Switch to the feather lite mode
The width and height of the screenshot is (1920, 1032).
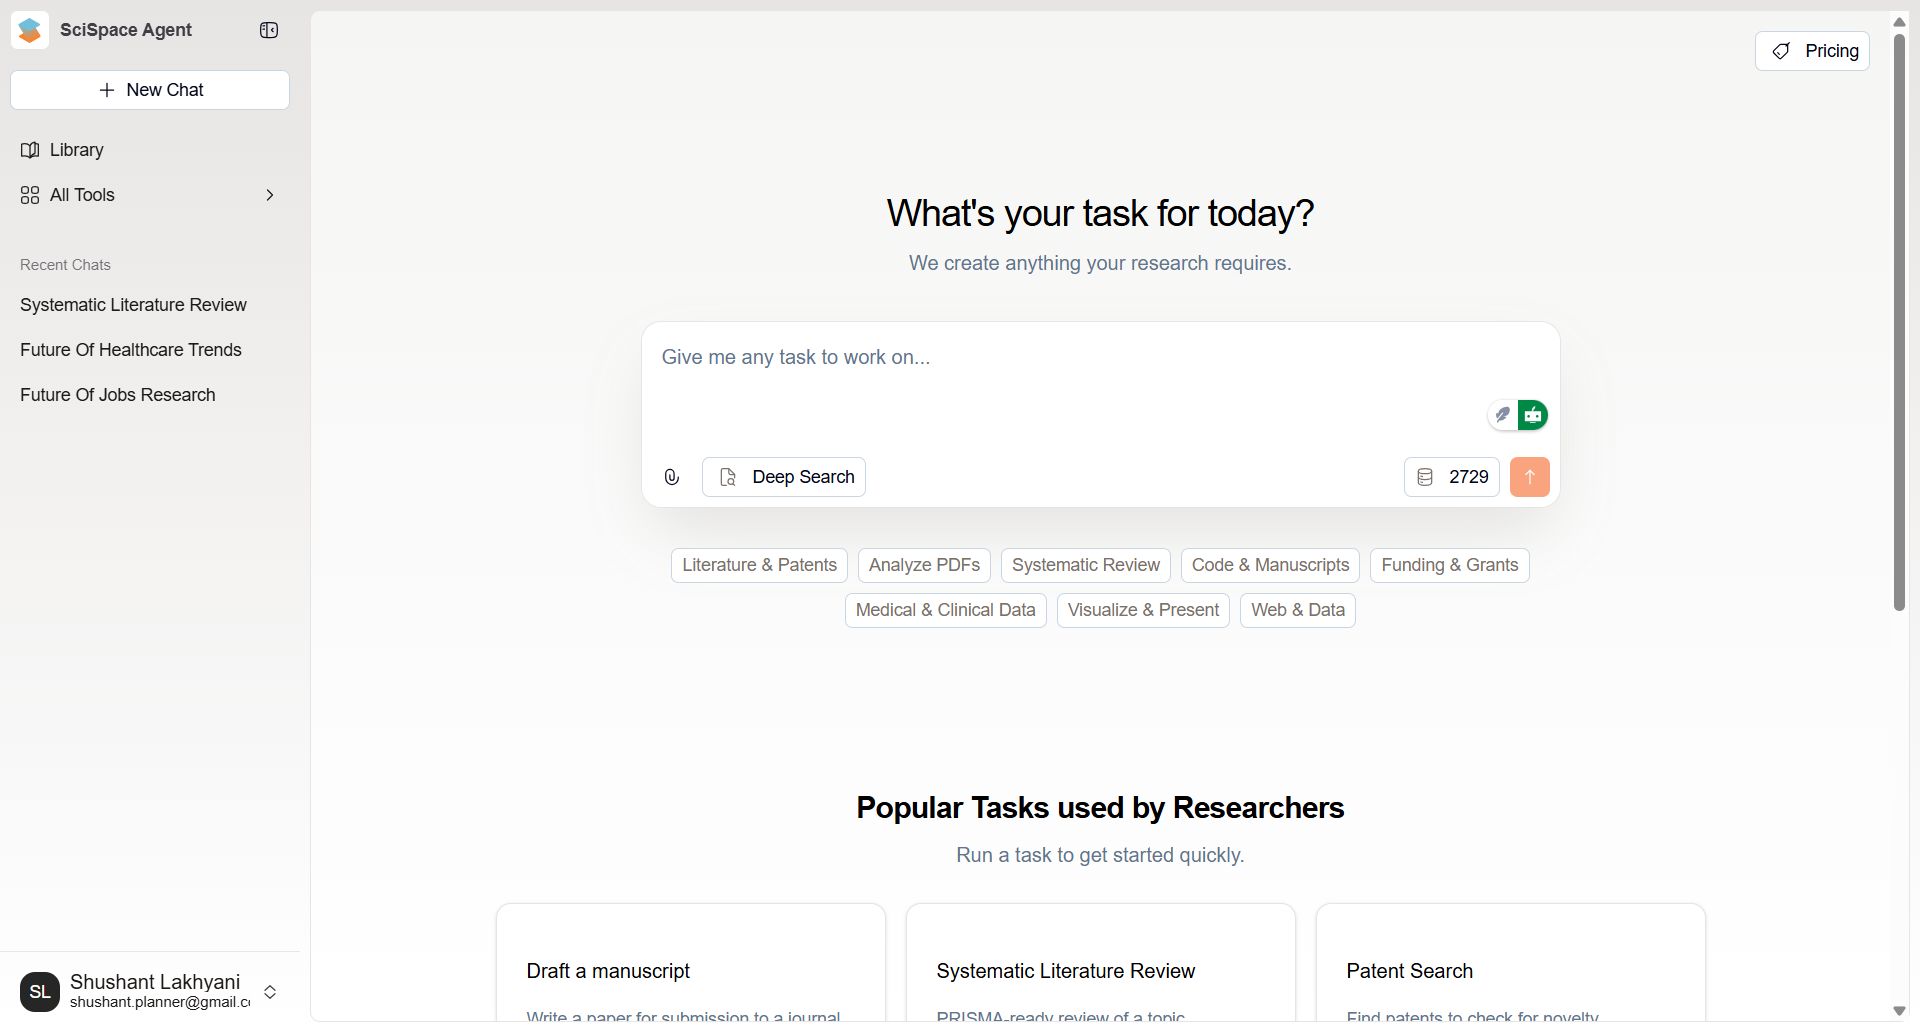[1502, 415]
